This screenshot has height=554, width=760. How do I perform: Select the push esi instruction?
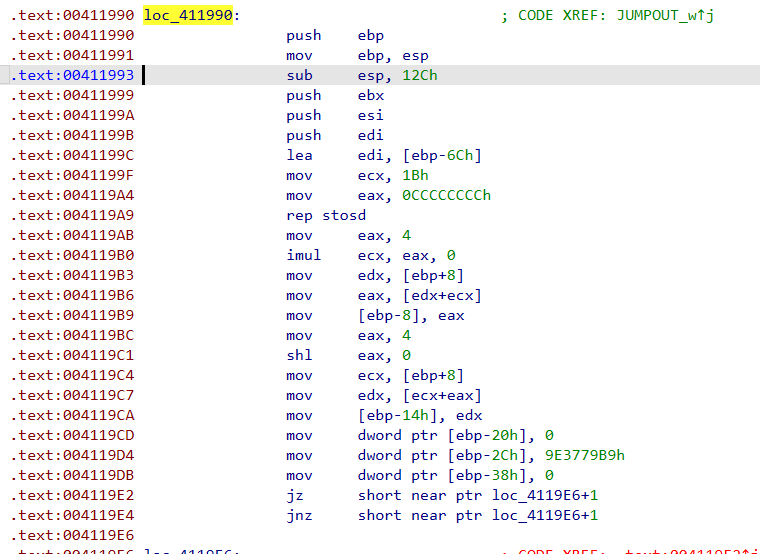pyautogui.click(x=335, y=115)
